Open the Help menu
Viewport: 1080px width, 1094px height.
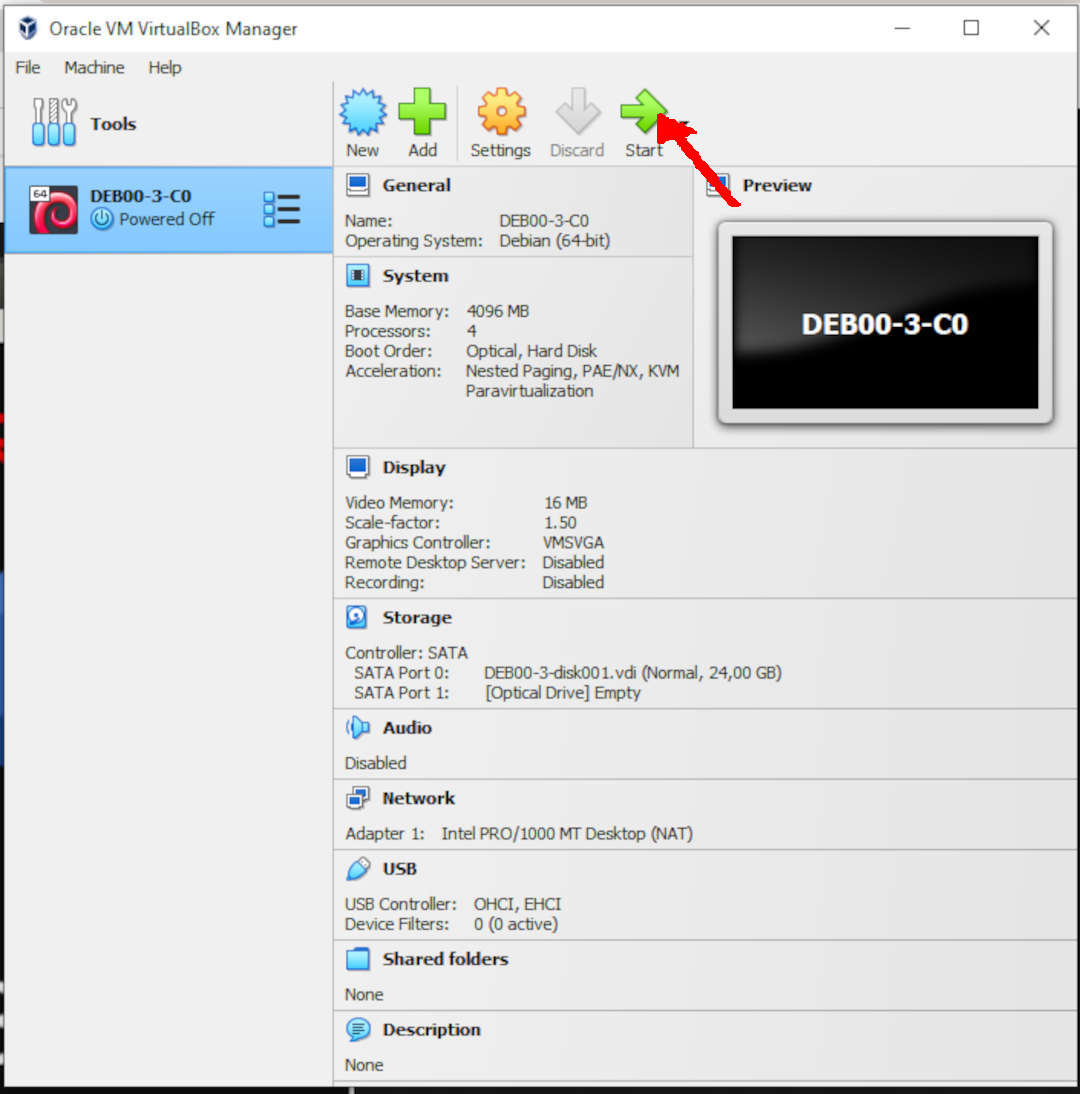click(165, 67)
